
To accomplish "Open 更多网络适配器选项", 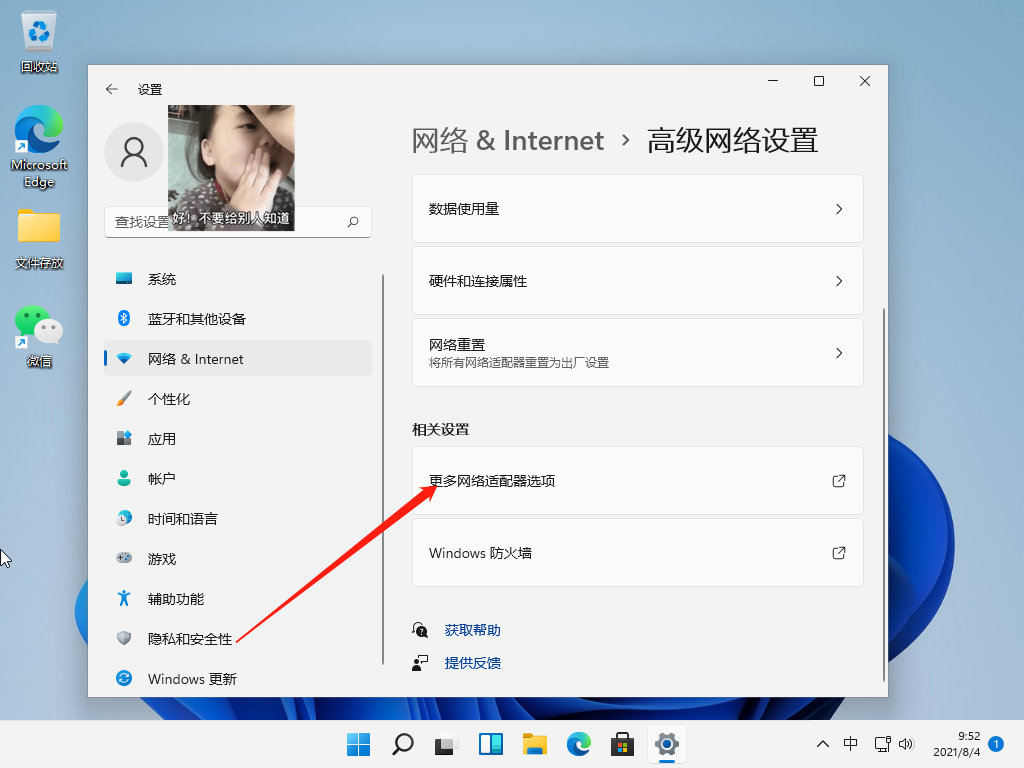I will [637, 481].
